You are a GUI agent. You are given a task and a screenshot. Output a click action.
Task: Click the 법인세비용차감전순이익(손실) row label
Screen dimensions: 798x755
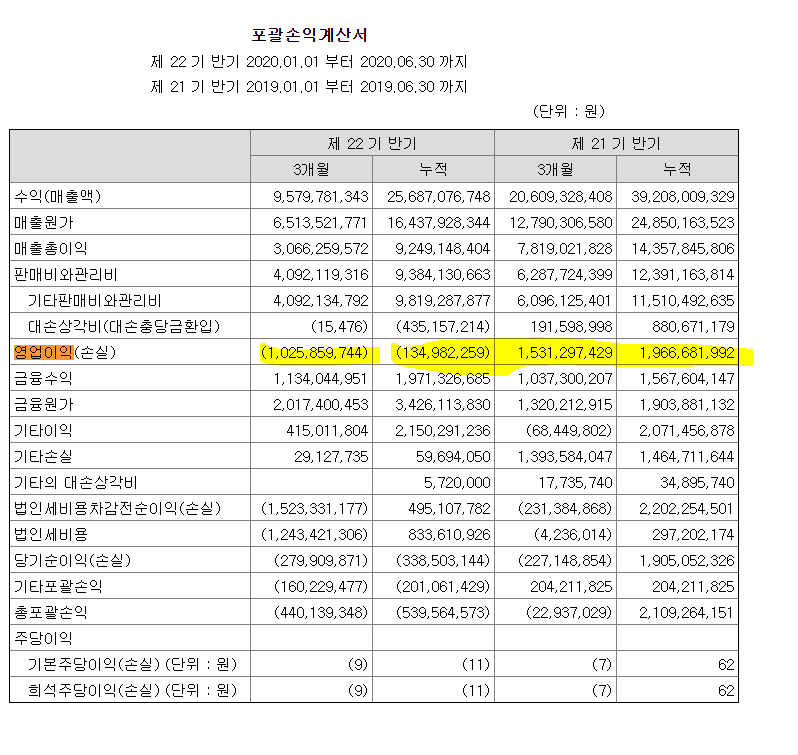pyautogui.click(x=118, y=508)
